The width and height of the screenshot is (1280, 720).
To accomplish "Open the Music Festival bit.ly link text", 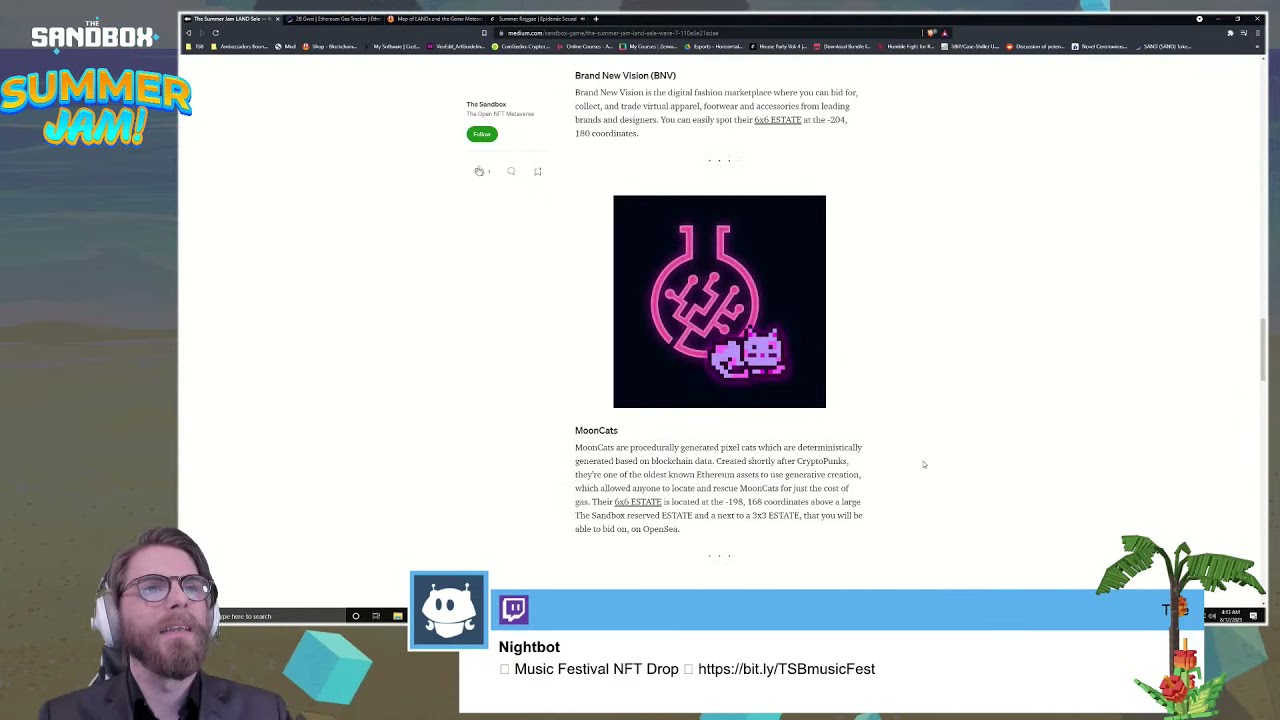I will (x=786, y=669).
